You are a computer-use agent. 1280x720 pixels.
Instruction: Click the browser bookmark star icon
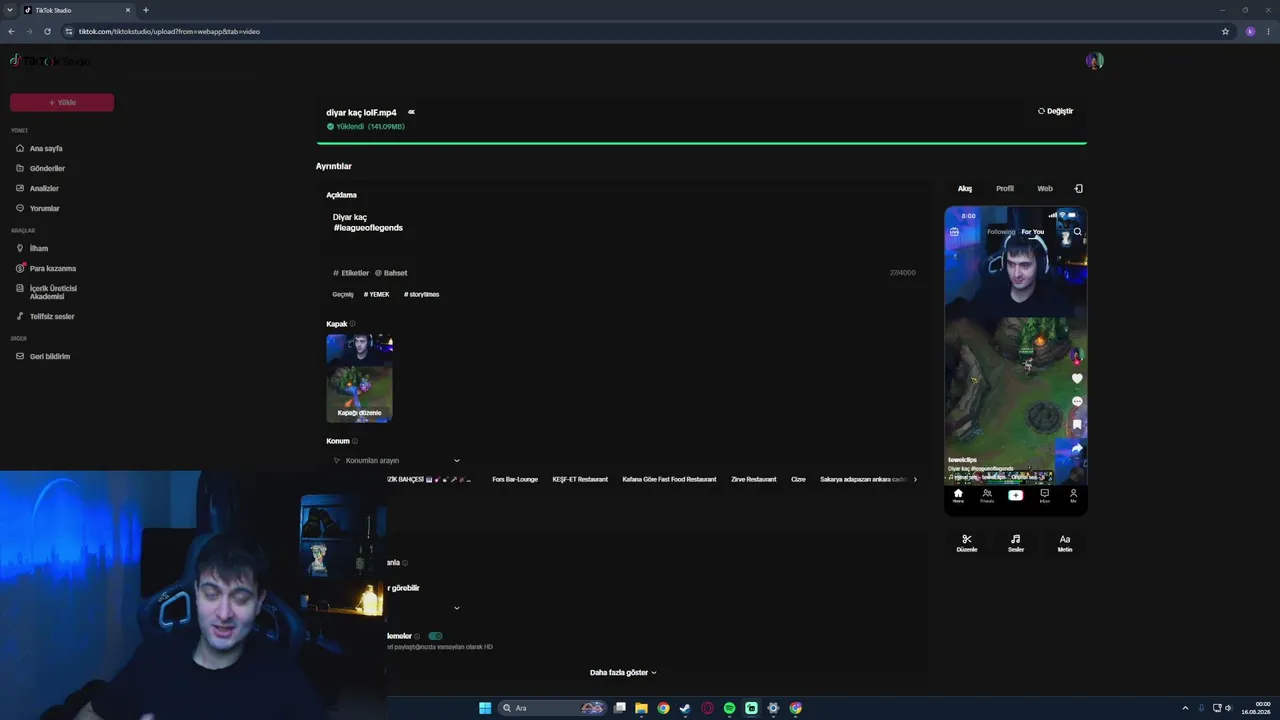(x=1225, y=31)
